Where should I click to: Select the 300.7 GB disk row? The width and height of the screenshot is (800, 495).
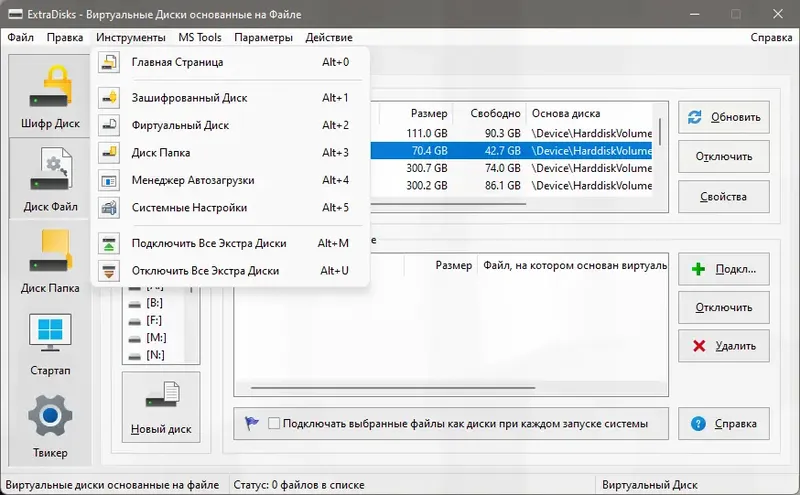tap(512, 168)
